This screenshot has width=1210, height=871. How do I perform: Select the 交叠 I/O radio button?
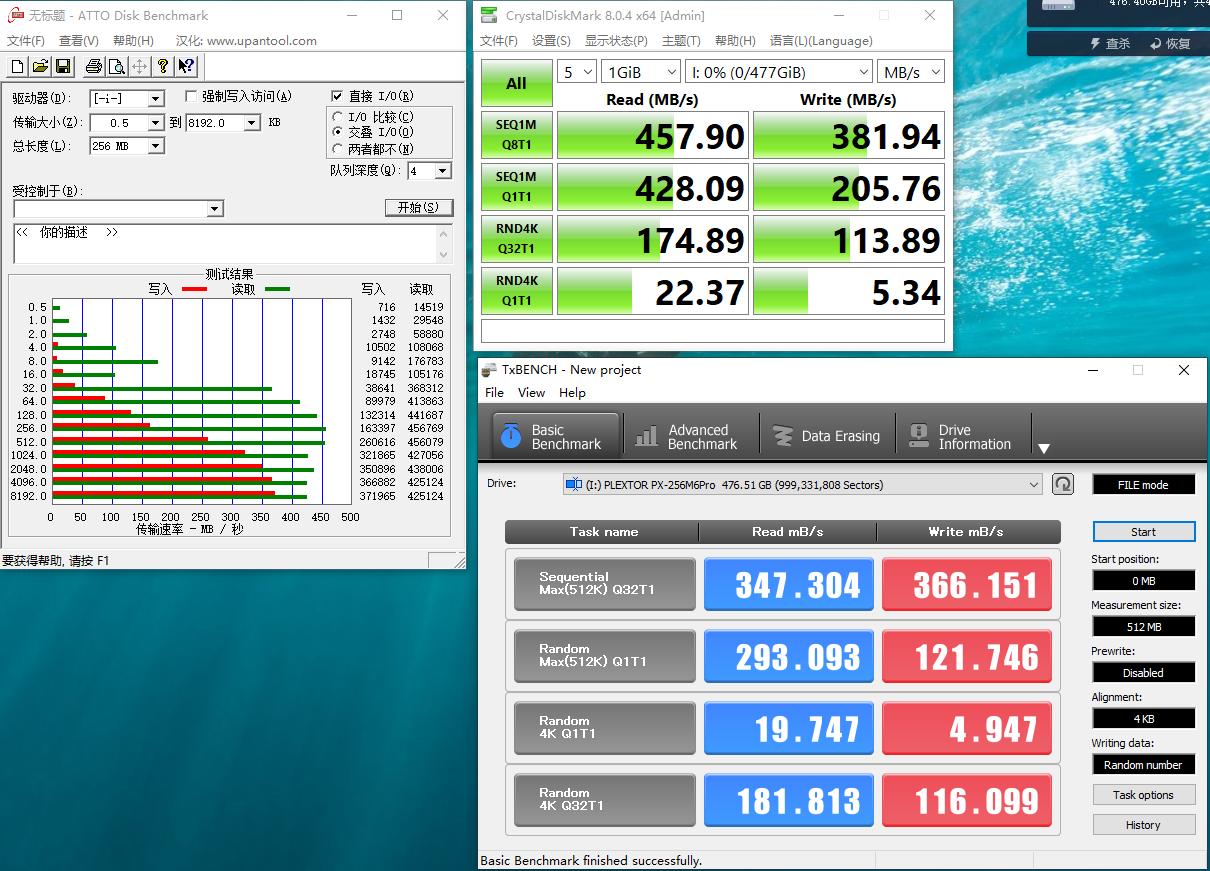338,132
